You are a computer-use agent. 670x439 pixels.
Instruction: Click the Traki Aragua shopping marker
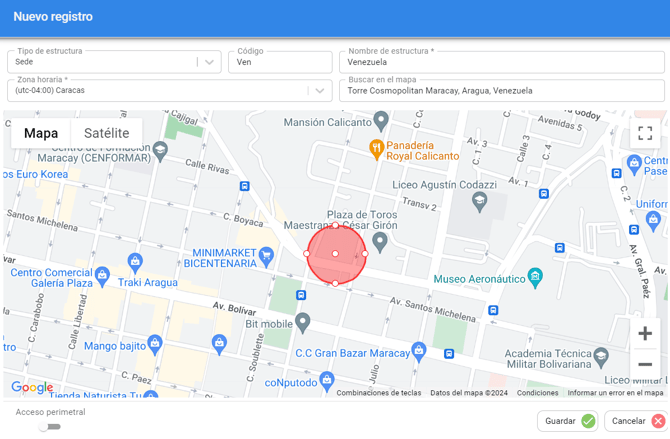[x=135, y=262]
